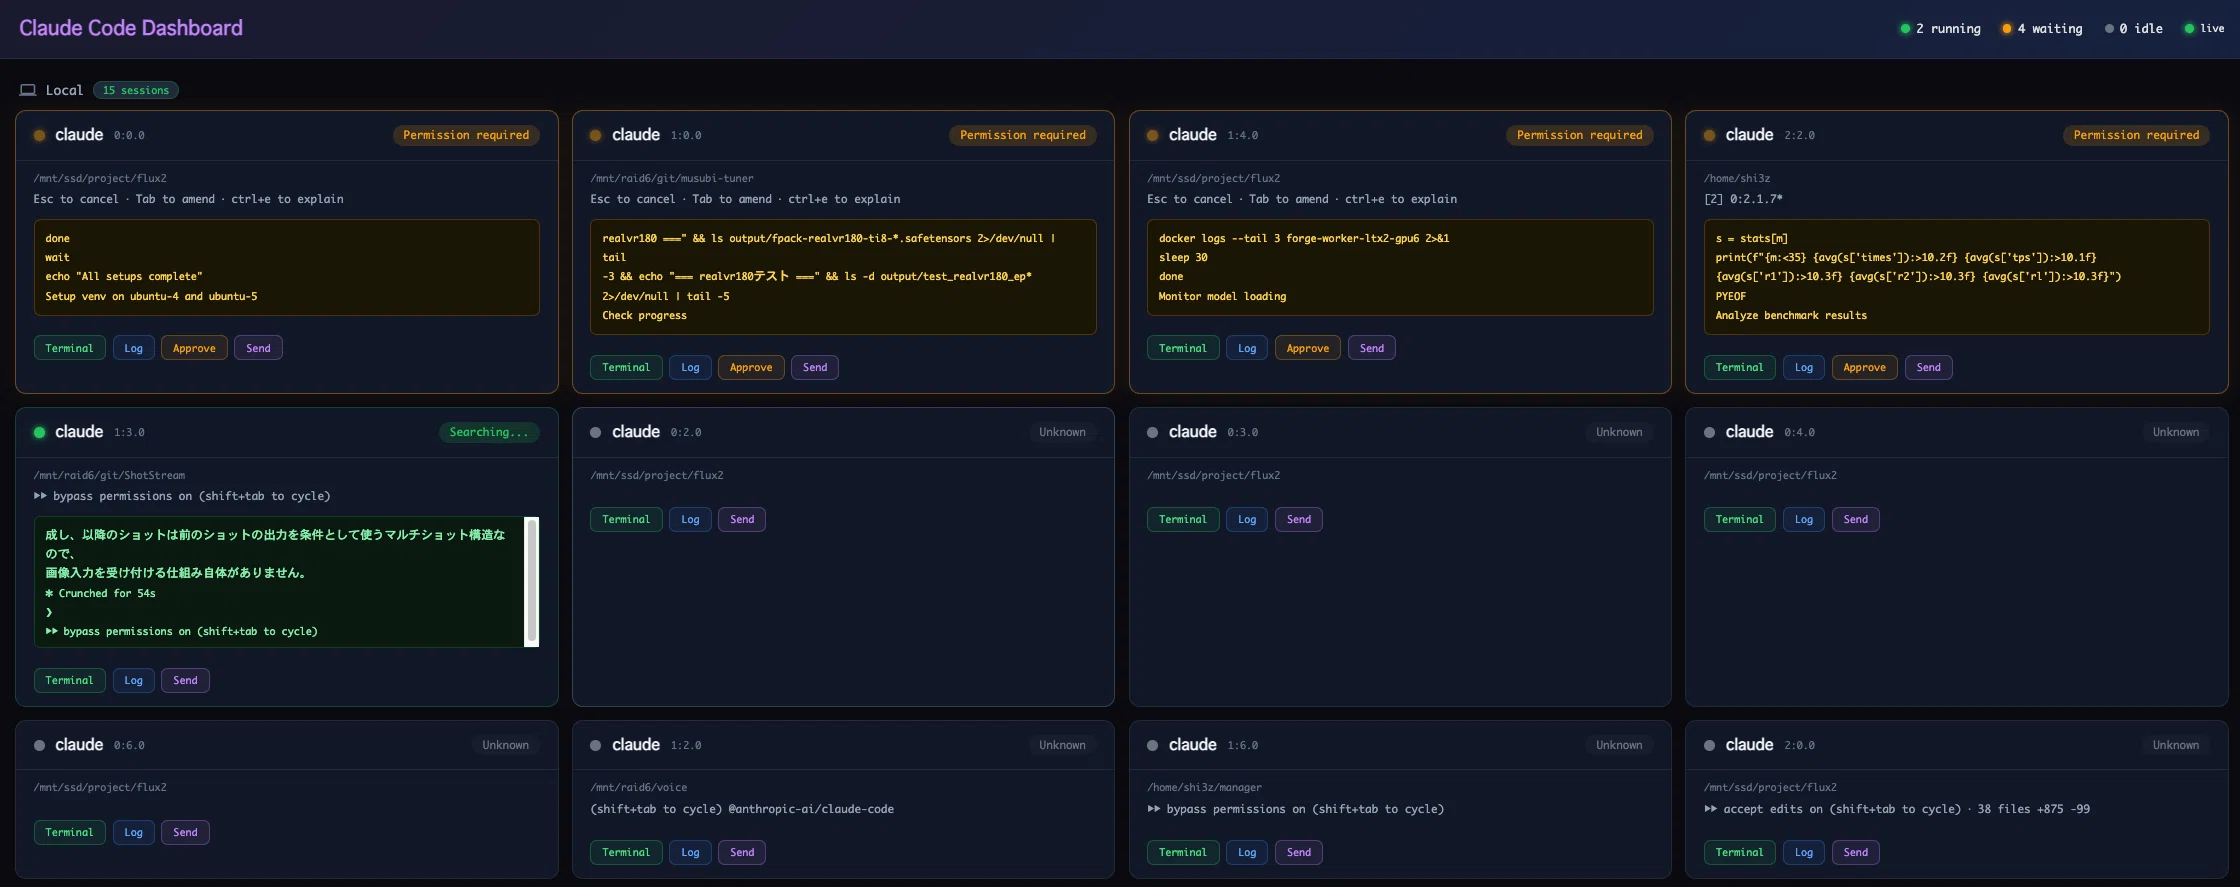
Task: Open Terminal for session 1:0.0
Action: tap(626, 367)
